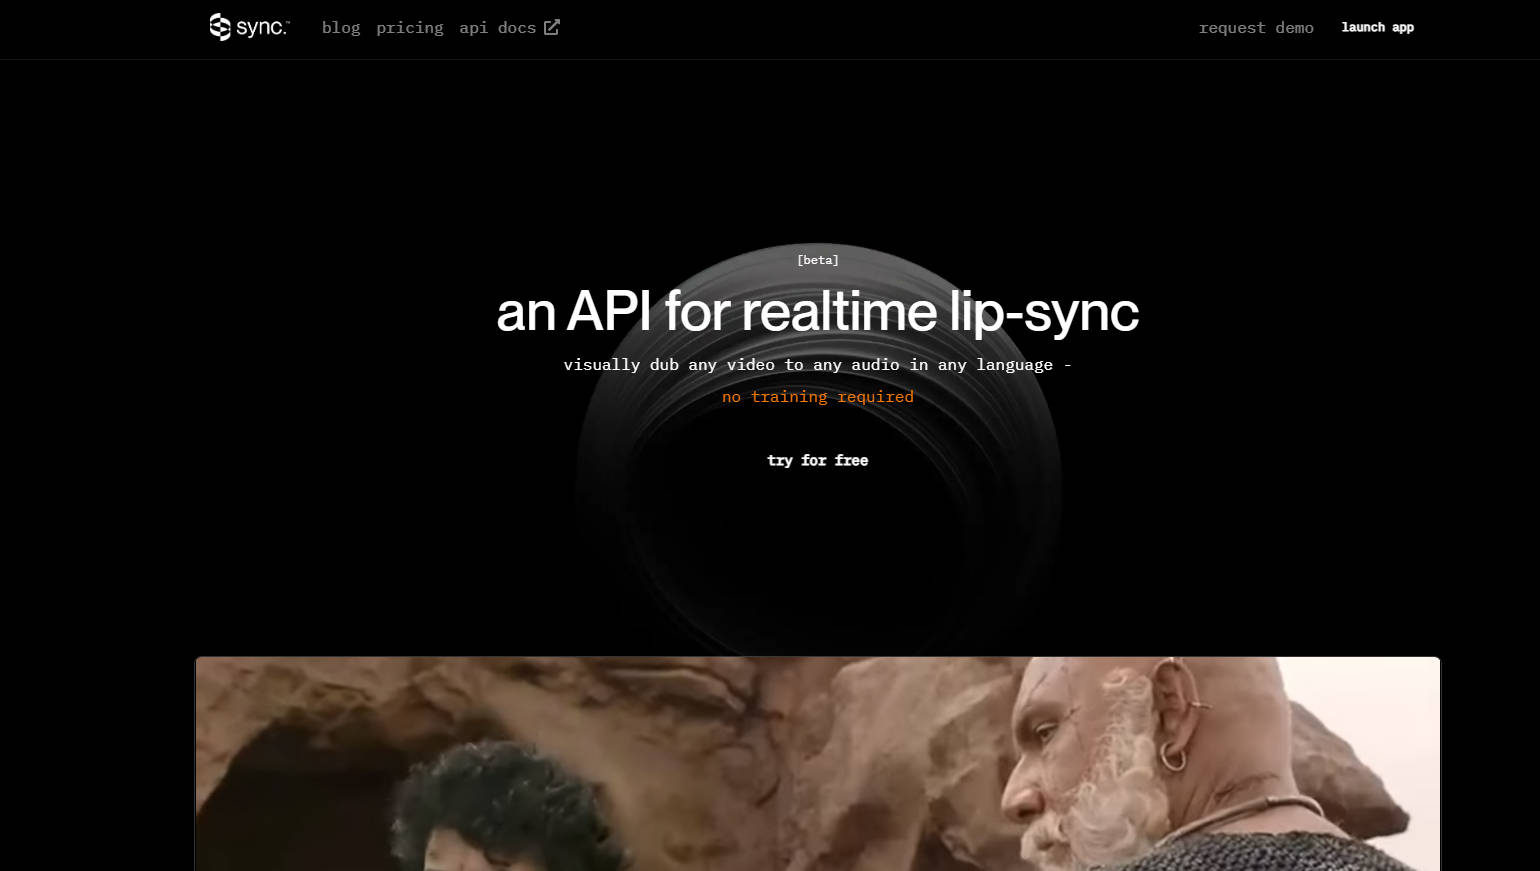Click the try for free button
This screenshot has width=1540, height=871.
[817, 460]
